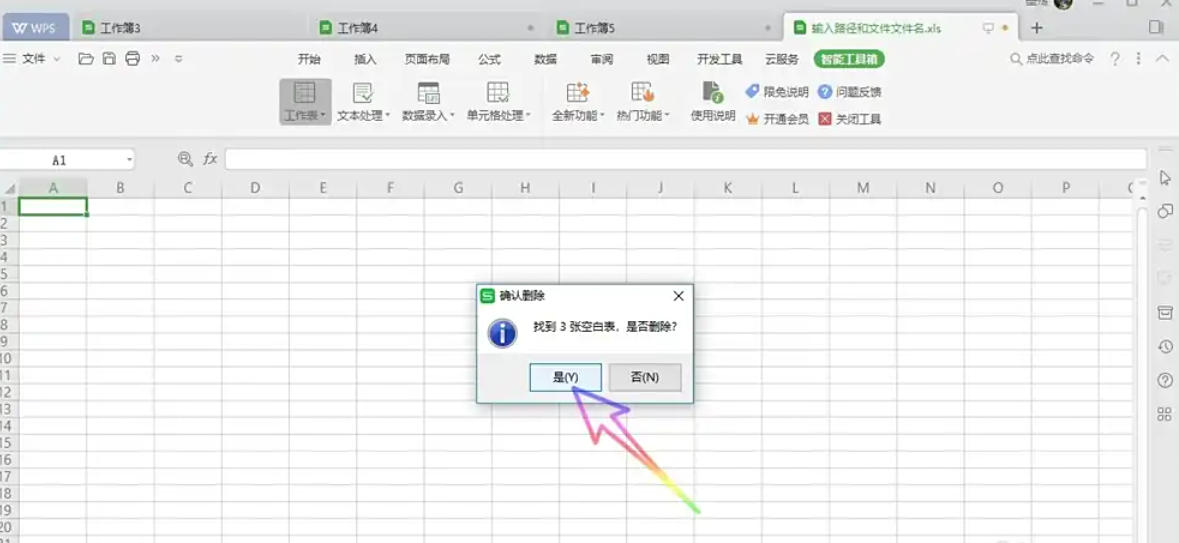The image size is (1179, 543).
Task: Add a new document tab with plus
Action: [x=1037, y=28]
